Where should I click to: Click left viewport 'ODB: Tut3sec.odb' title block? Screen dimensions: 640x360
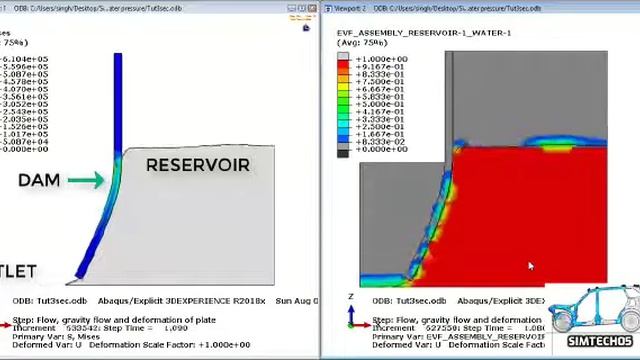click(x=50, y=301)
